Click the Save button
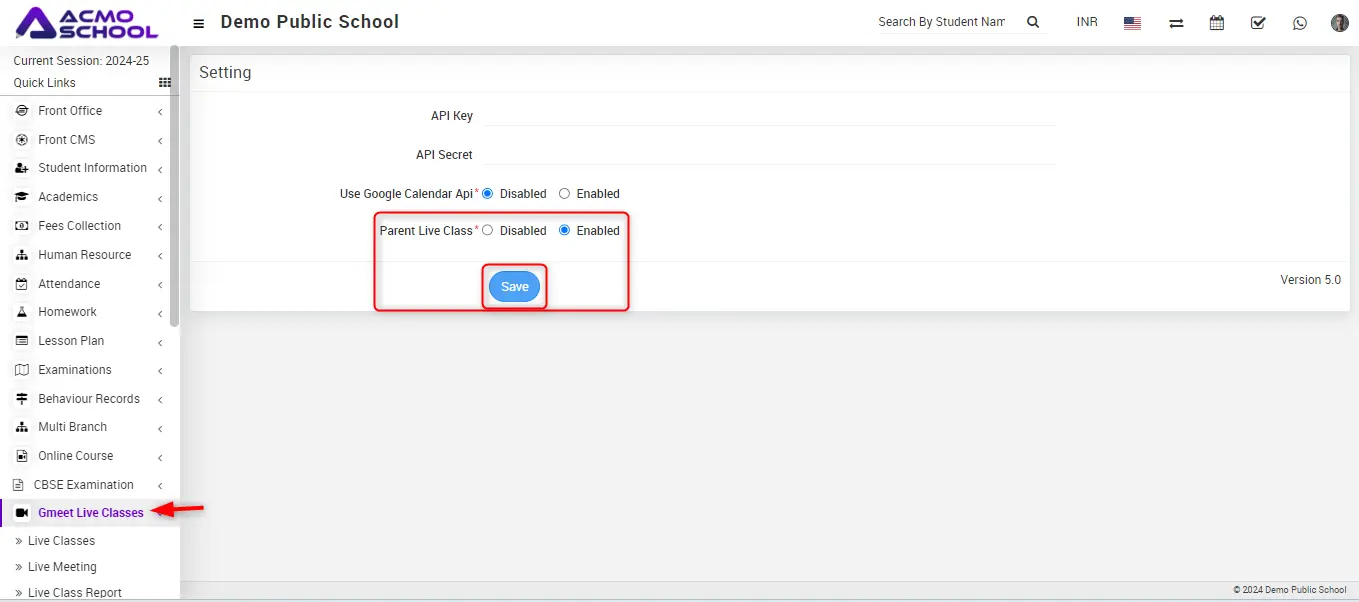This screenshot has height=602, width=1359. click(x=514, y=287)
